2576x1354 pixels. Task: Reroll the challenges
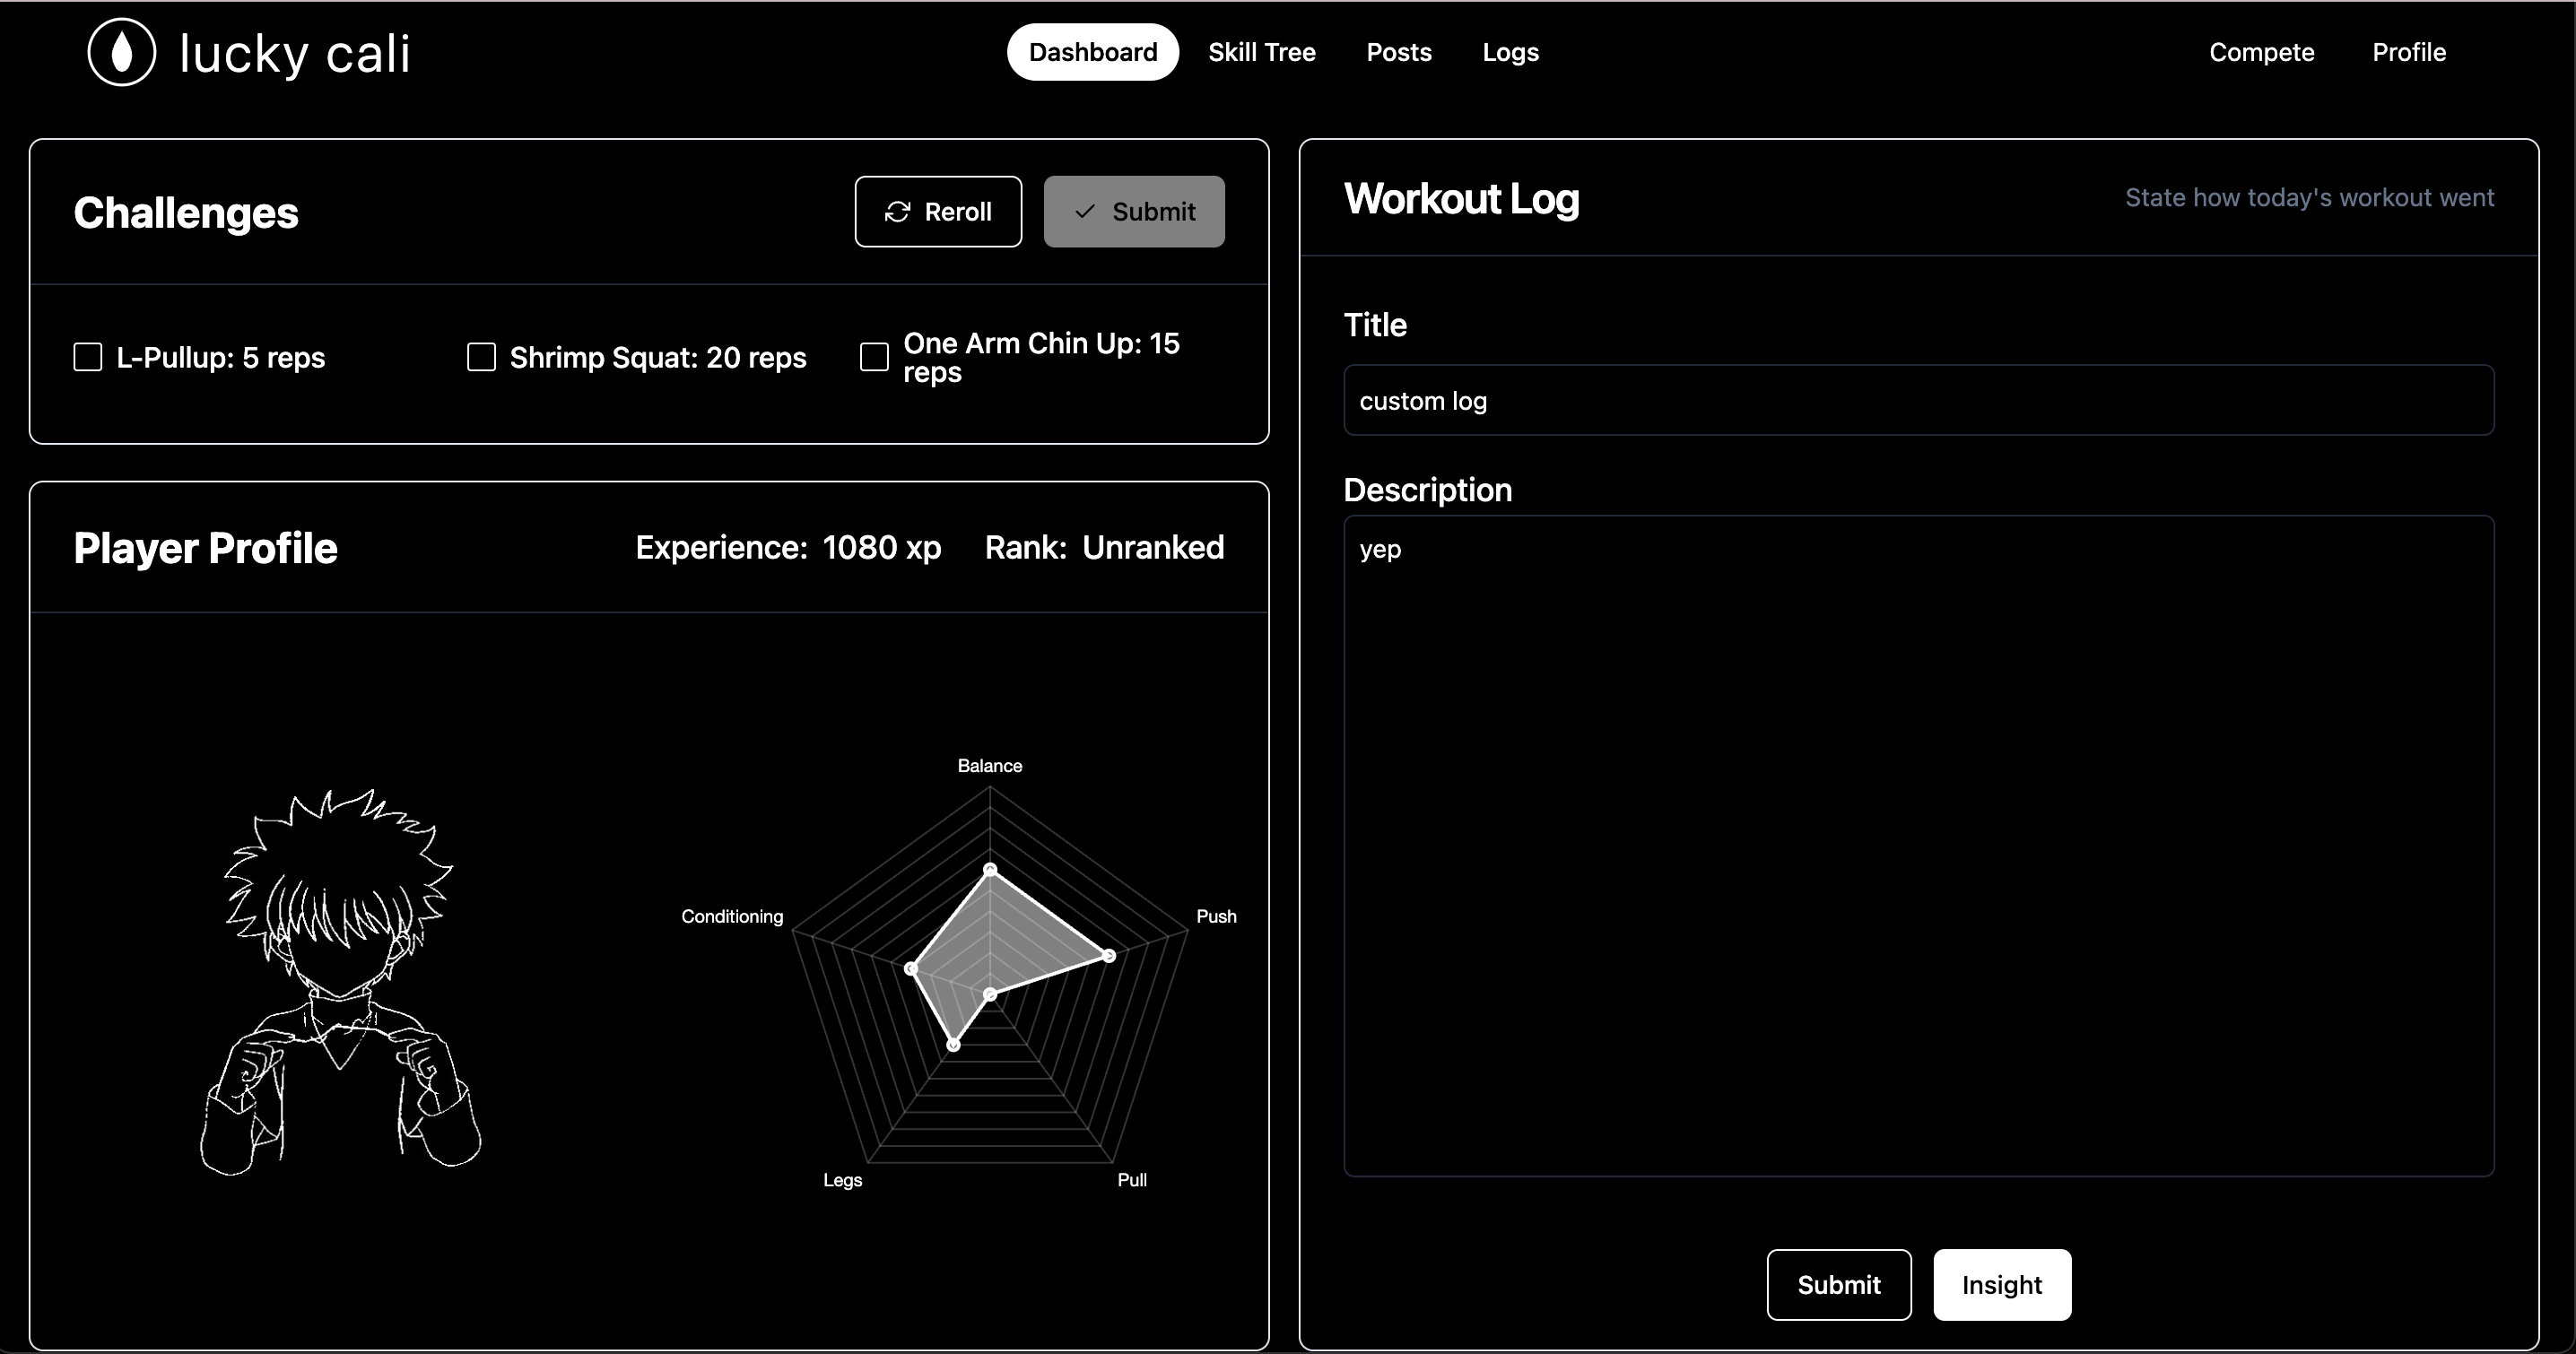pyautogui.click(x=938, y=212)
